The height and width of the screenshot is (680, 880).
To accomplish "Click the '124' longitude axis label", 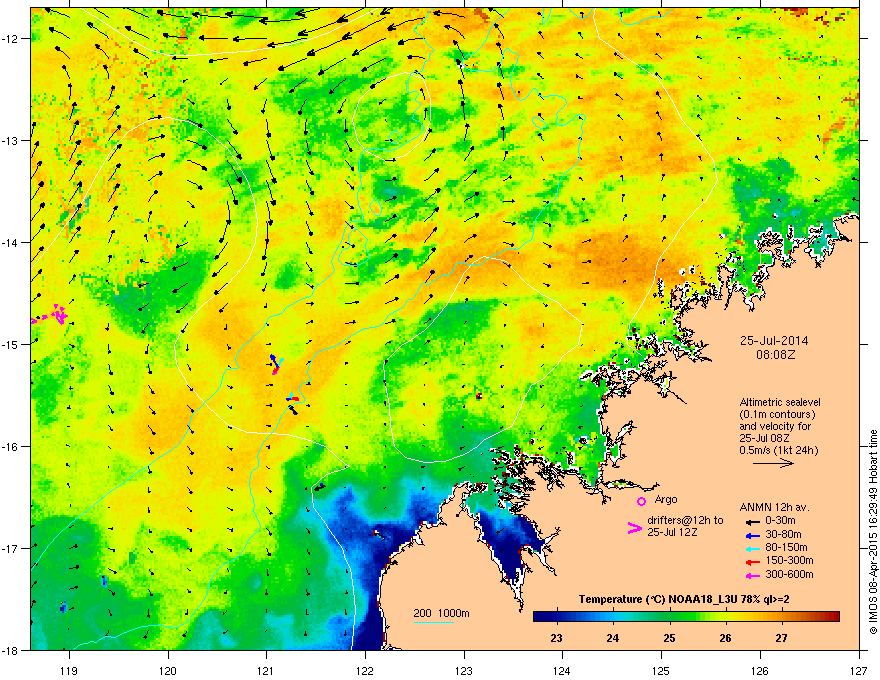I will [x=562, y=670].
